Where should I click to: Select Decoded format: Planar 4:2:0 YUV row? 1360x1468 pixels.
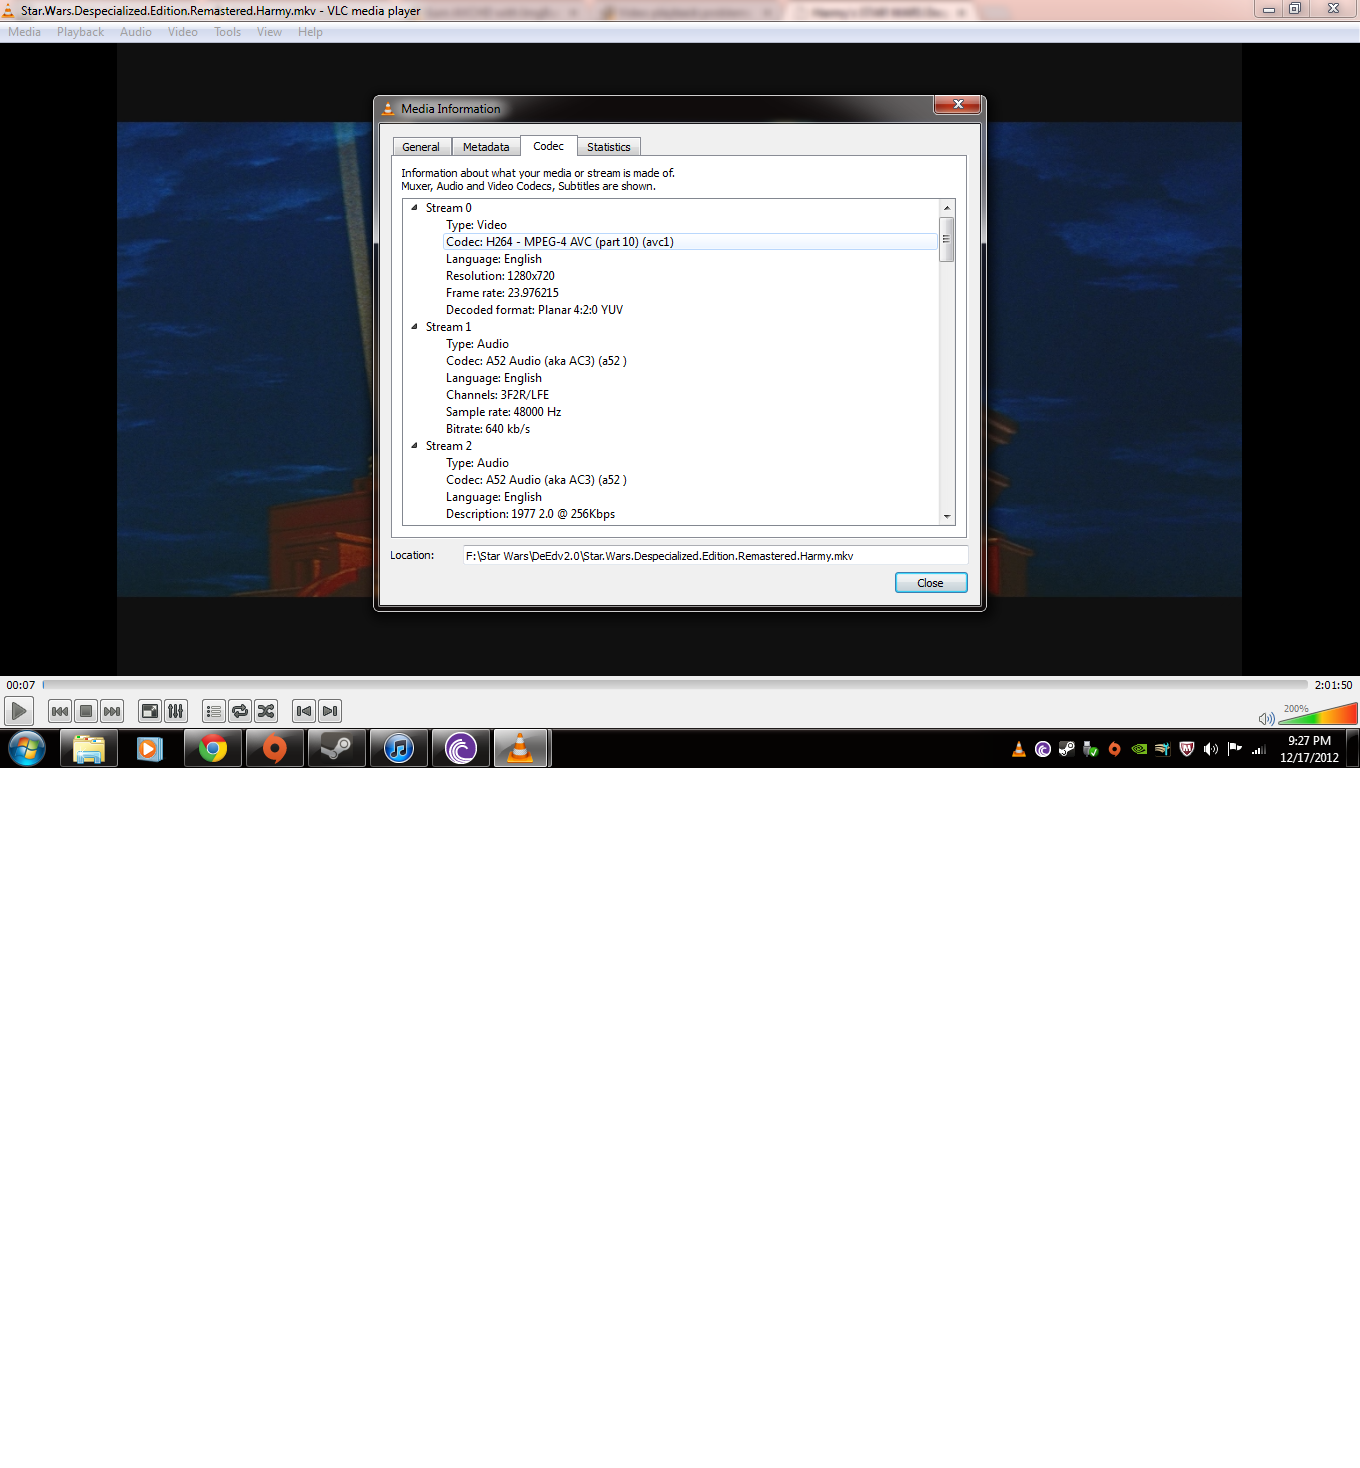(x=534, y=310)
